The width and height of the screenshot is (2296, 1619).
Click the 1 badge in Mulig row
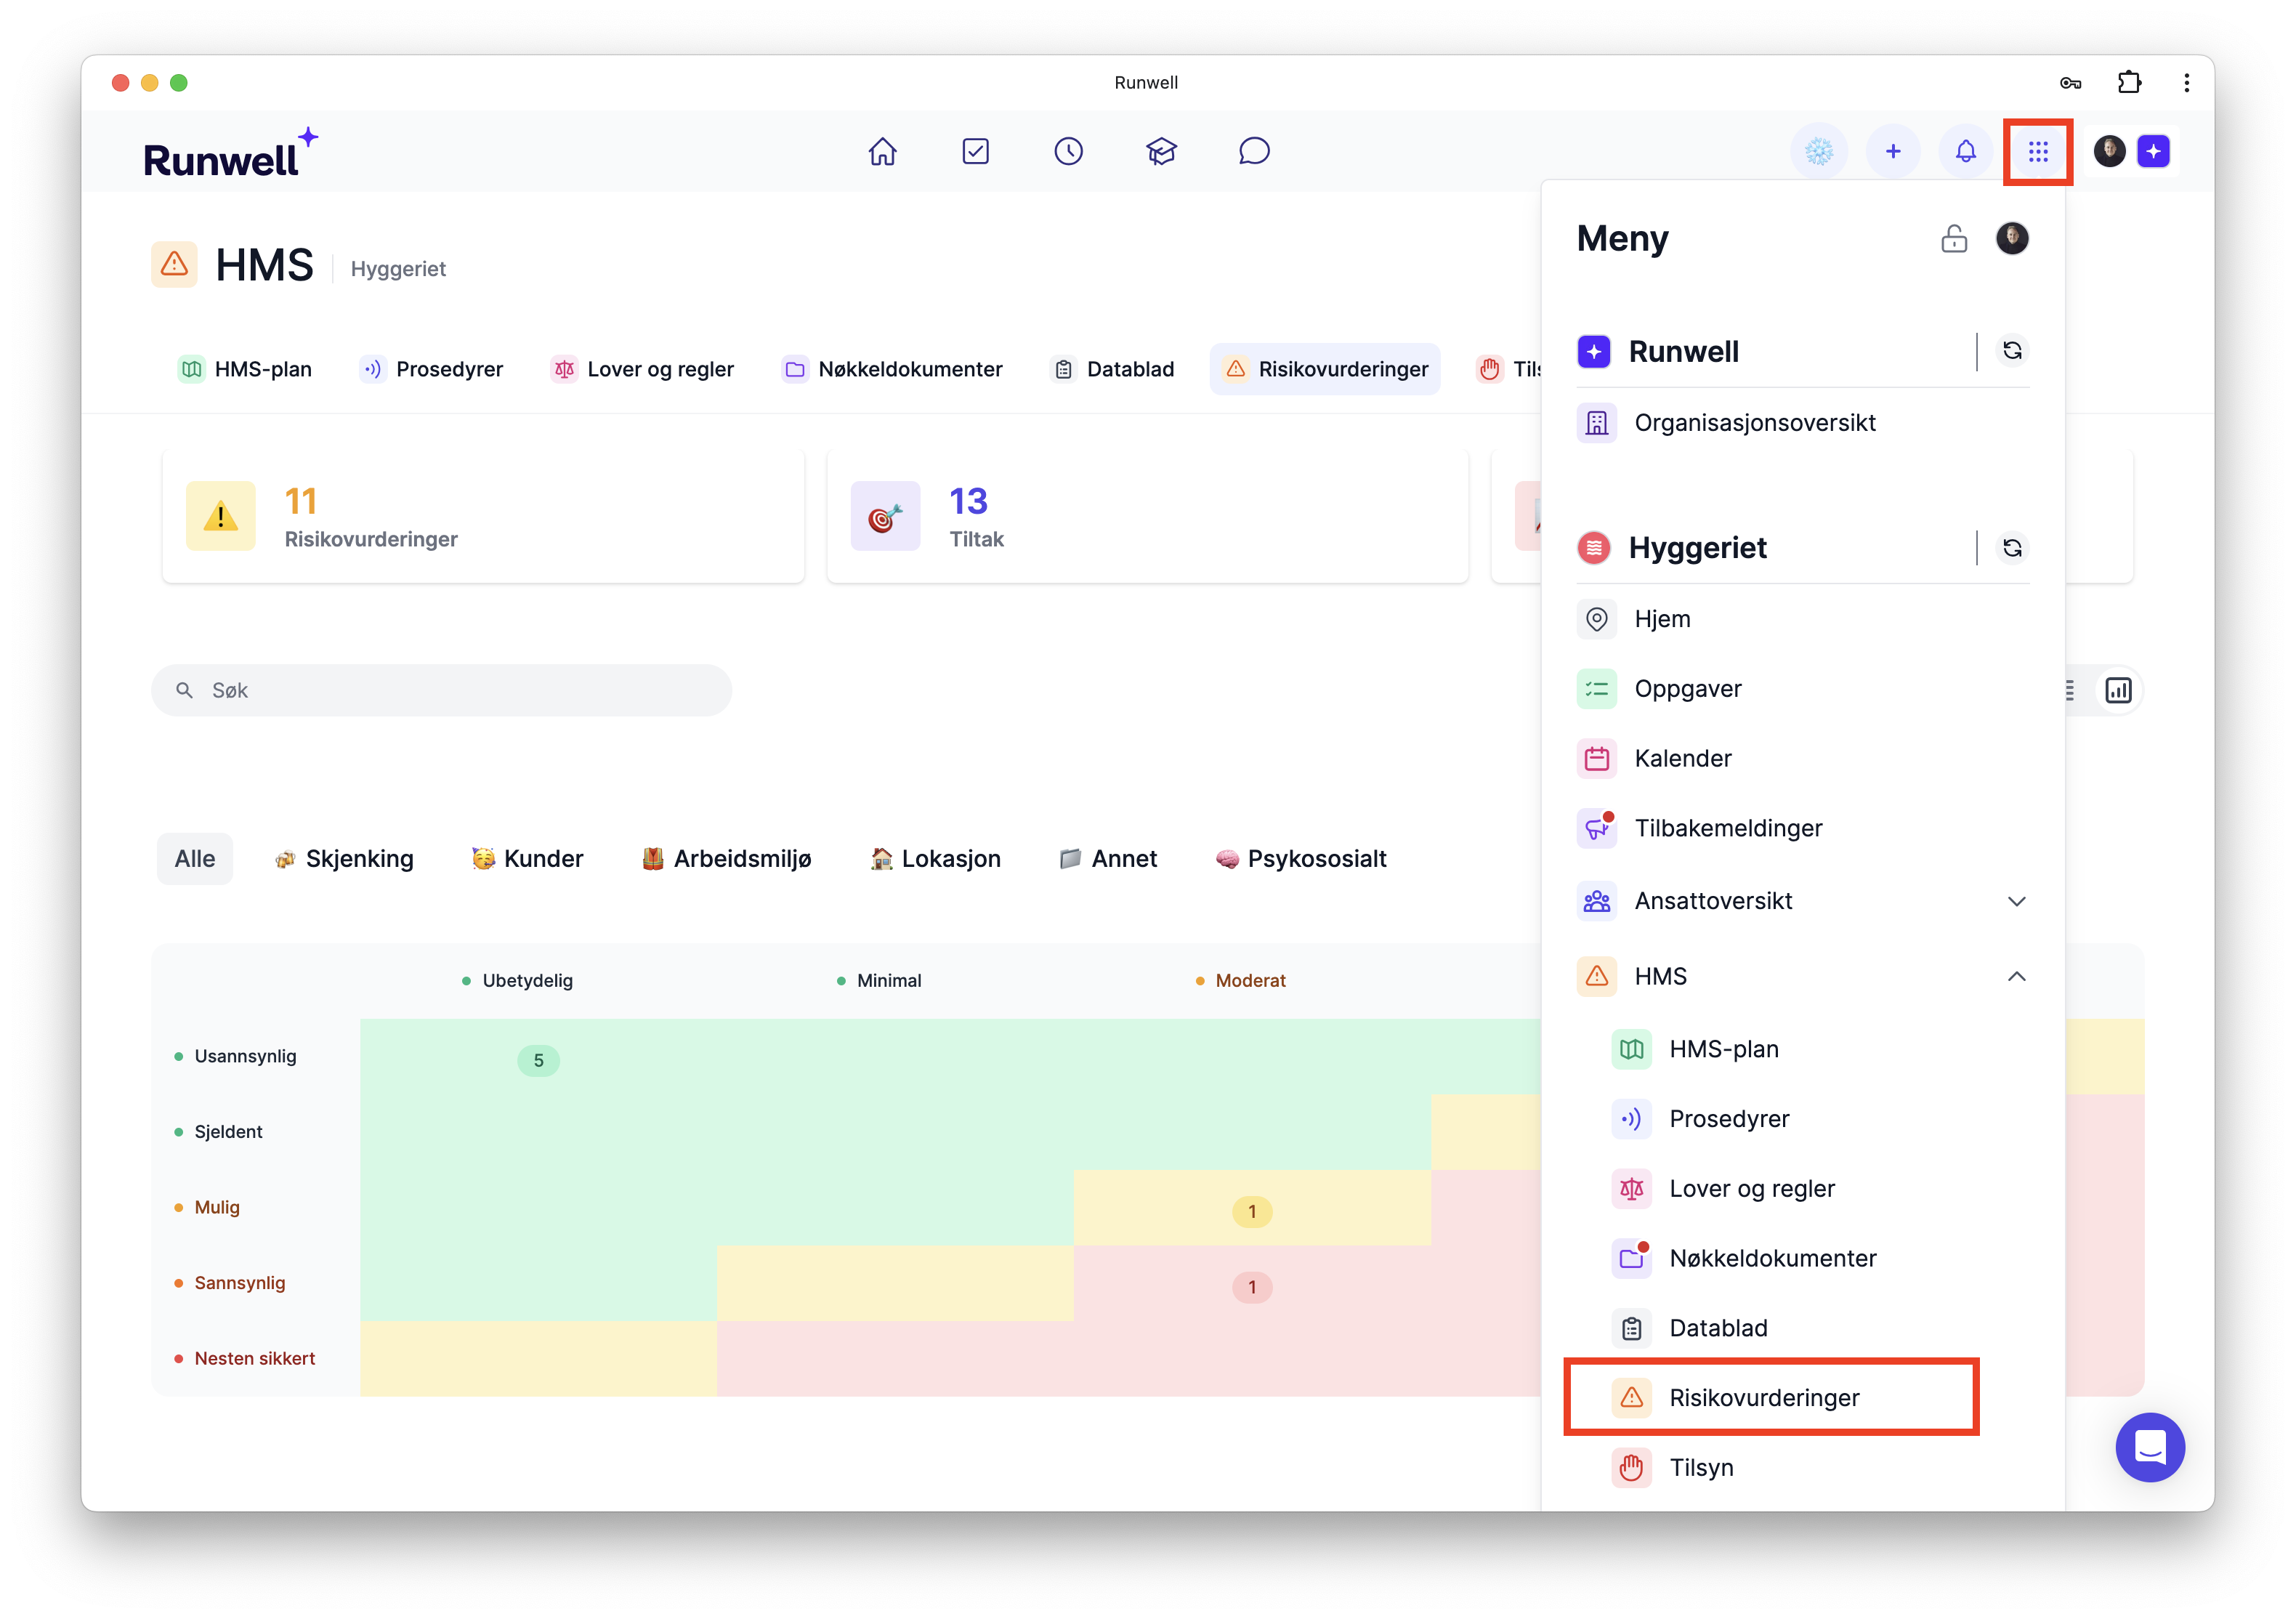[1252, 1212]
